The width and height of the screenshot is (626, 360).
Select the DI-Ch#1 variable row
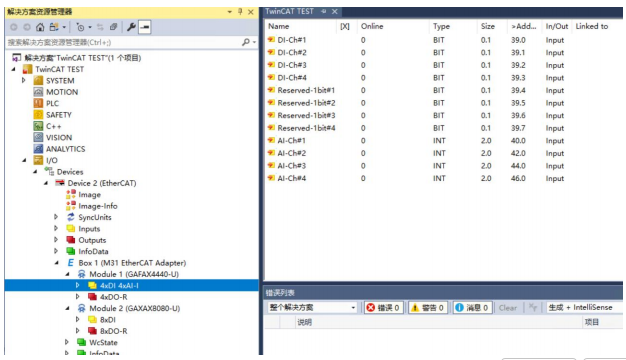(x=443, y=40)
